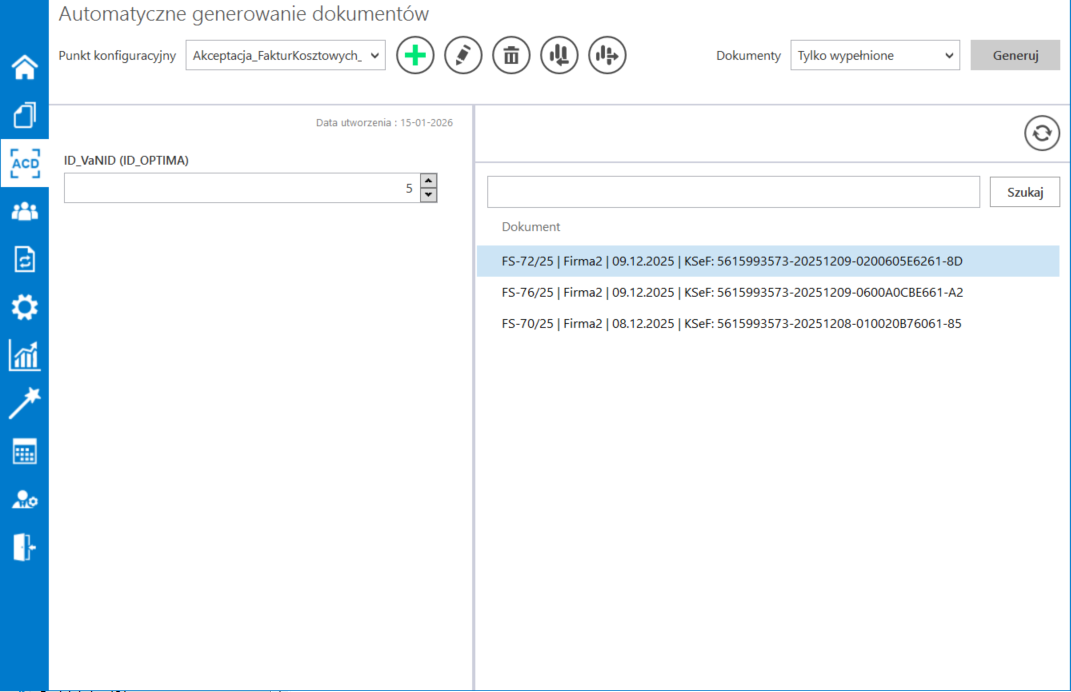The image size is (1071, 692).
Task: Click the logout door icon in sidebar
Action: pos(24,546)
